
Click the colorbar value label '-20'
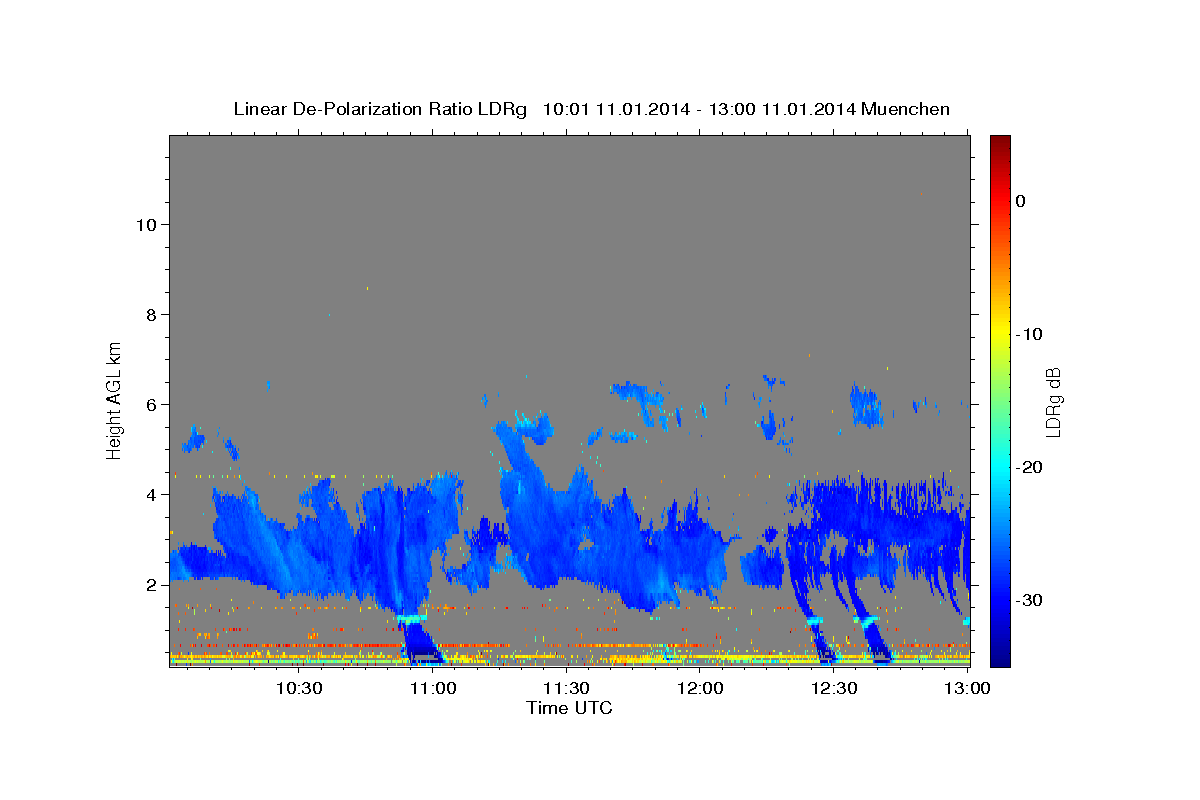1029,467
